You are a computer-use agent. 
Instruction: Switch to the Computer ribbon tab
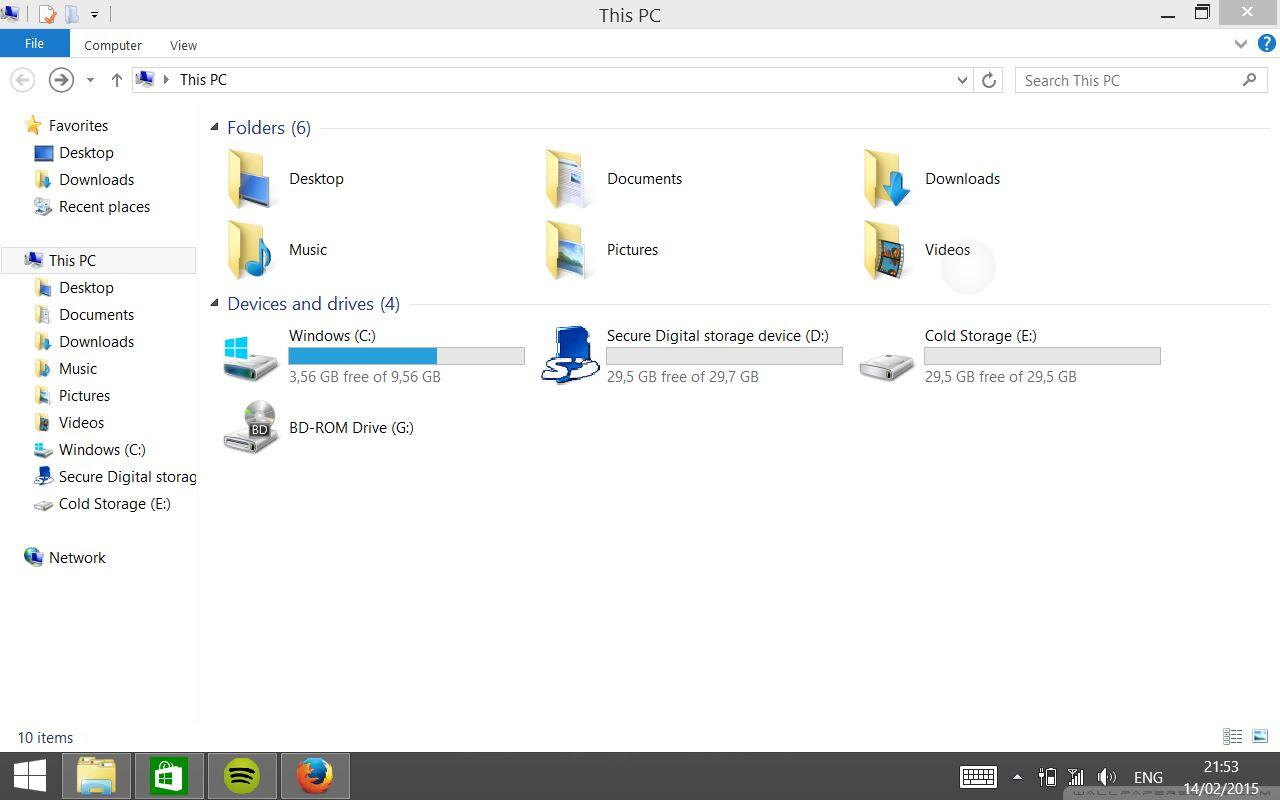112,45
